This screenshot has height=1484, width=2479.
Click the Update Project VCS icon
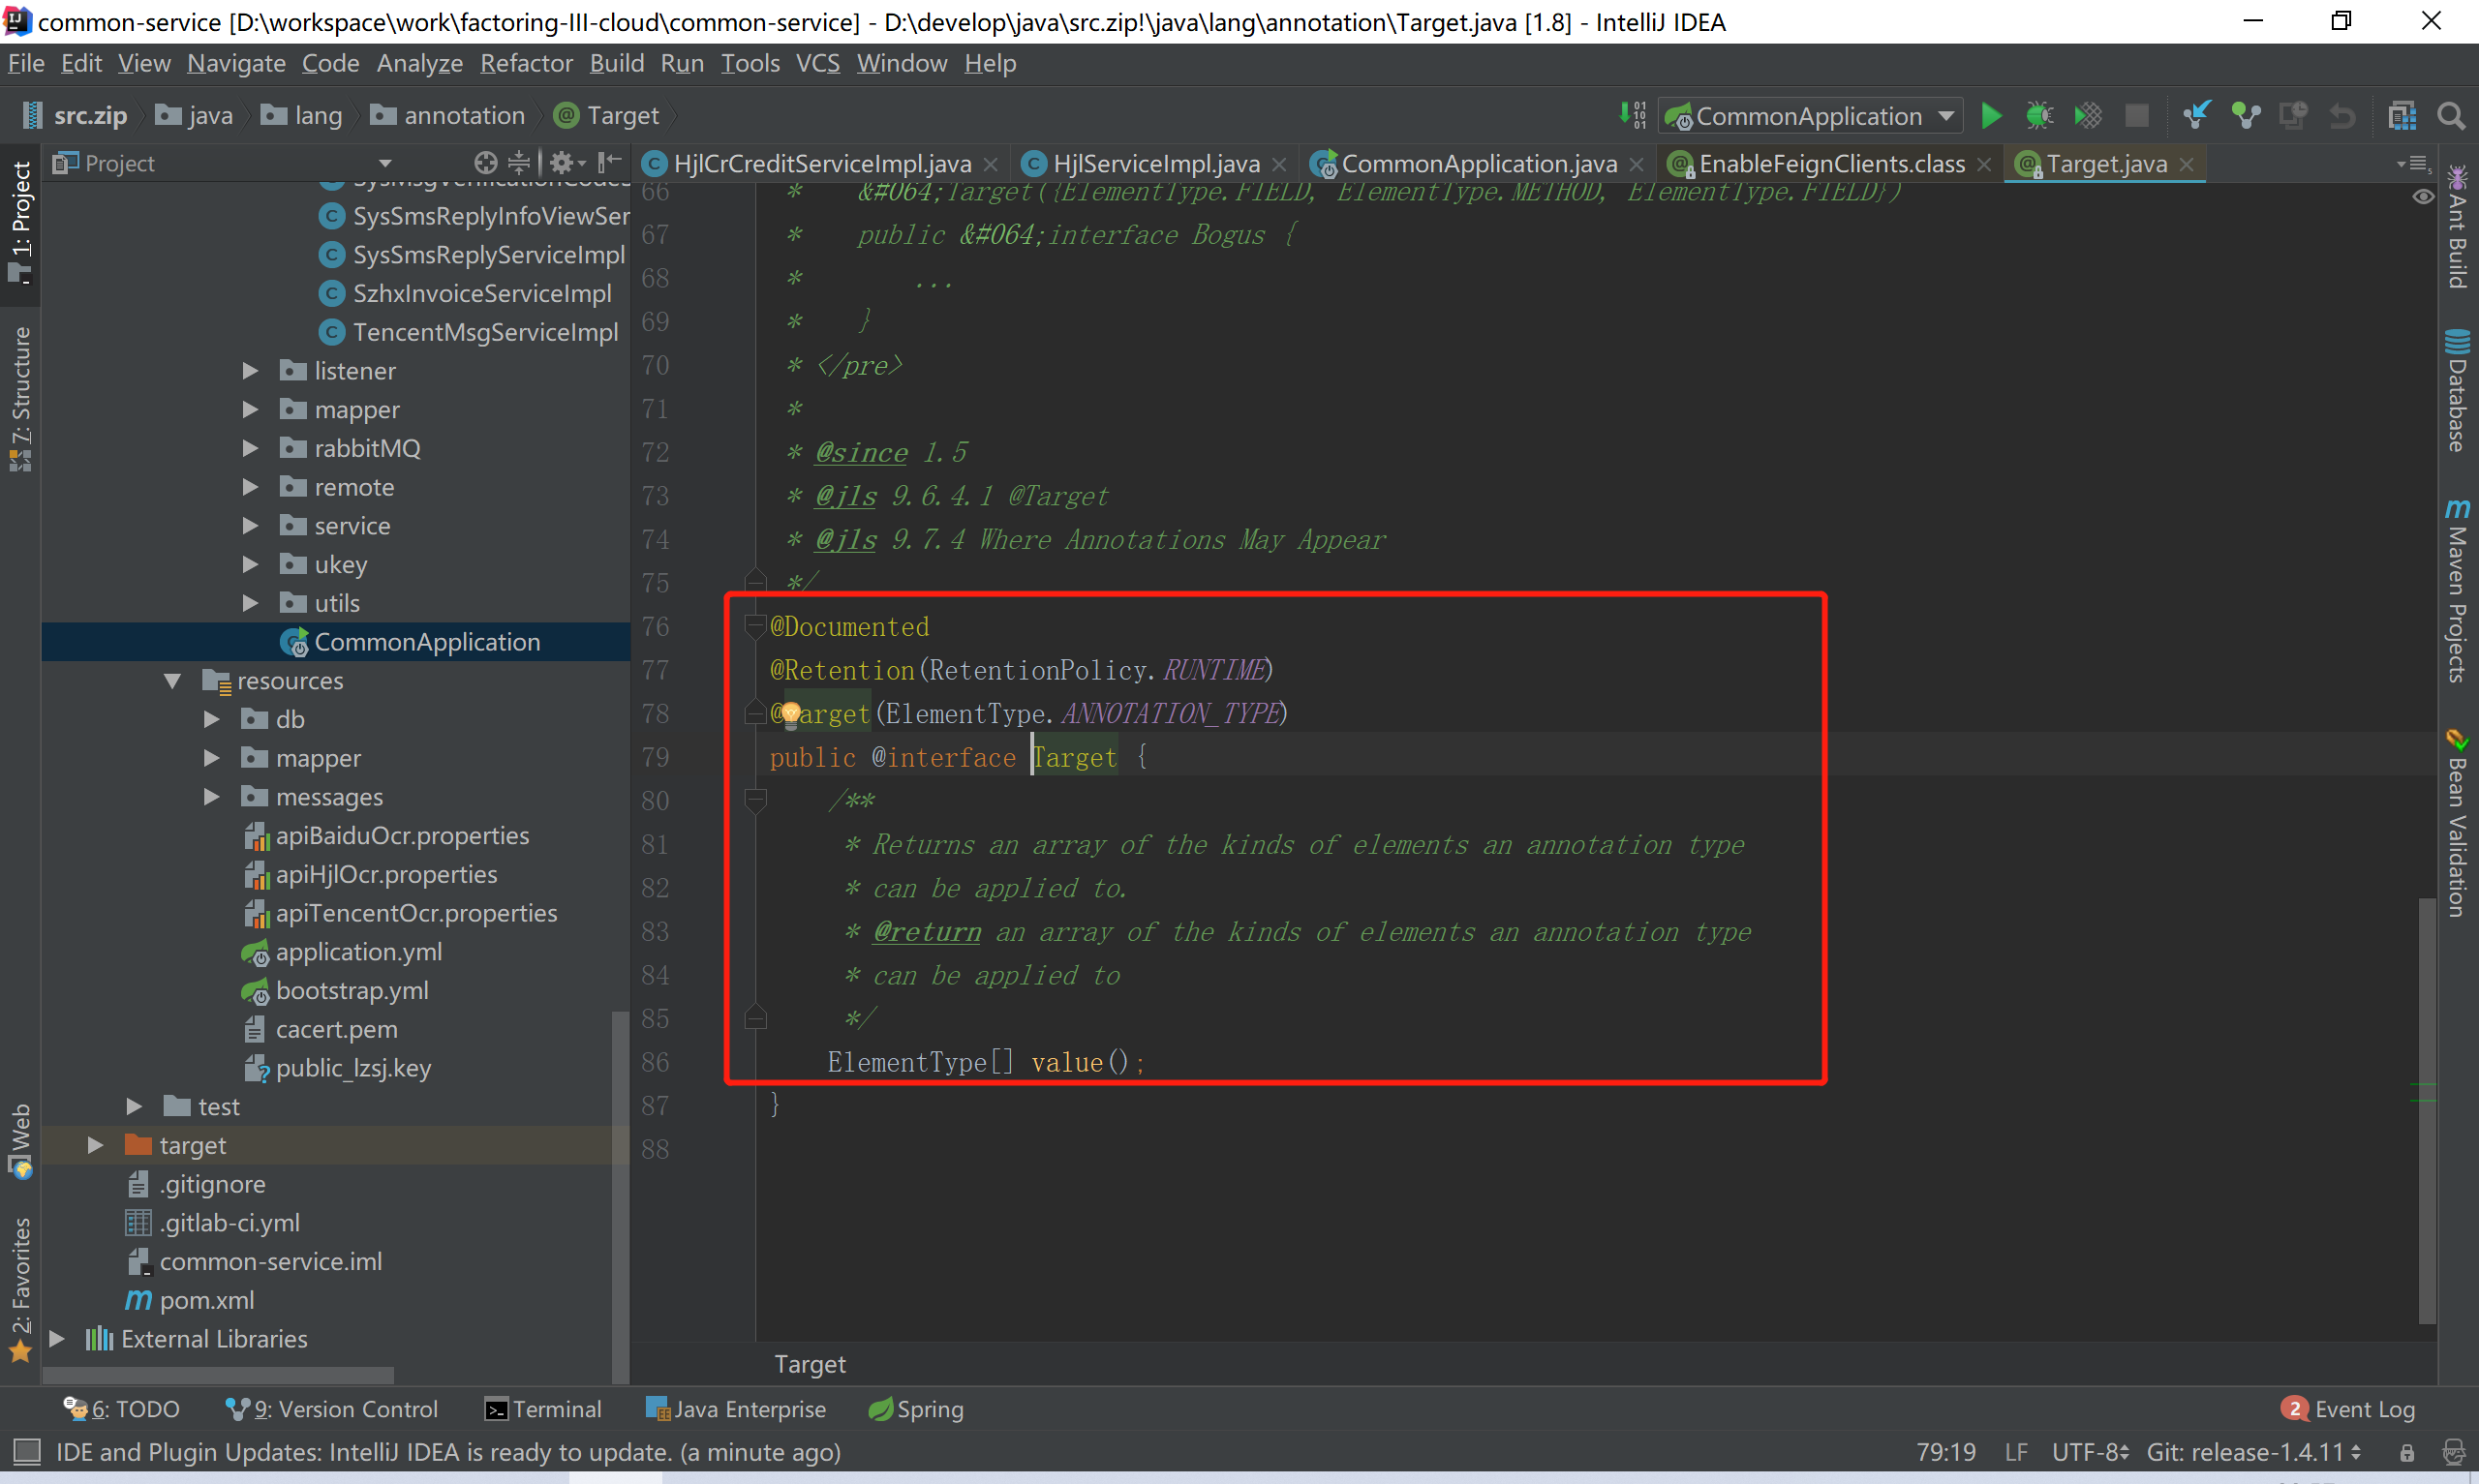click(x=2196, y=116)
